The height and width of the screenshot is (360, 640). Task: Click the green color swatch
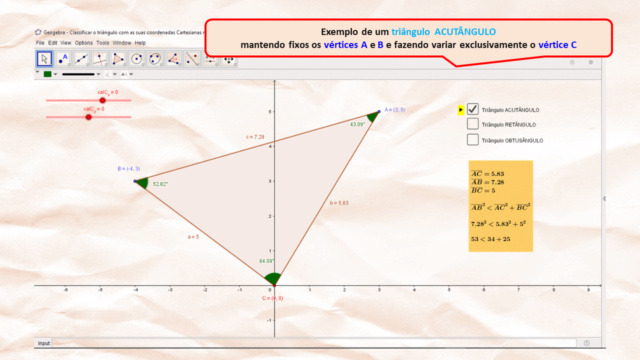(48, 74)
